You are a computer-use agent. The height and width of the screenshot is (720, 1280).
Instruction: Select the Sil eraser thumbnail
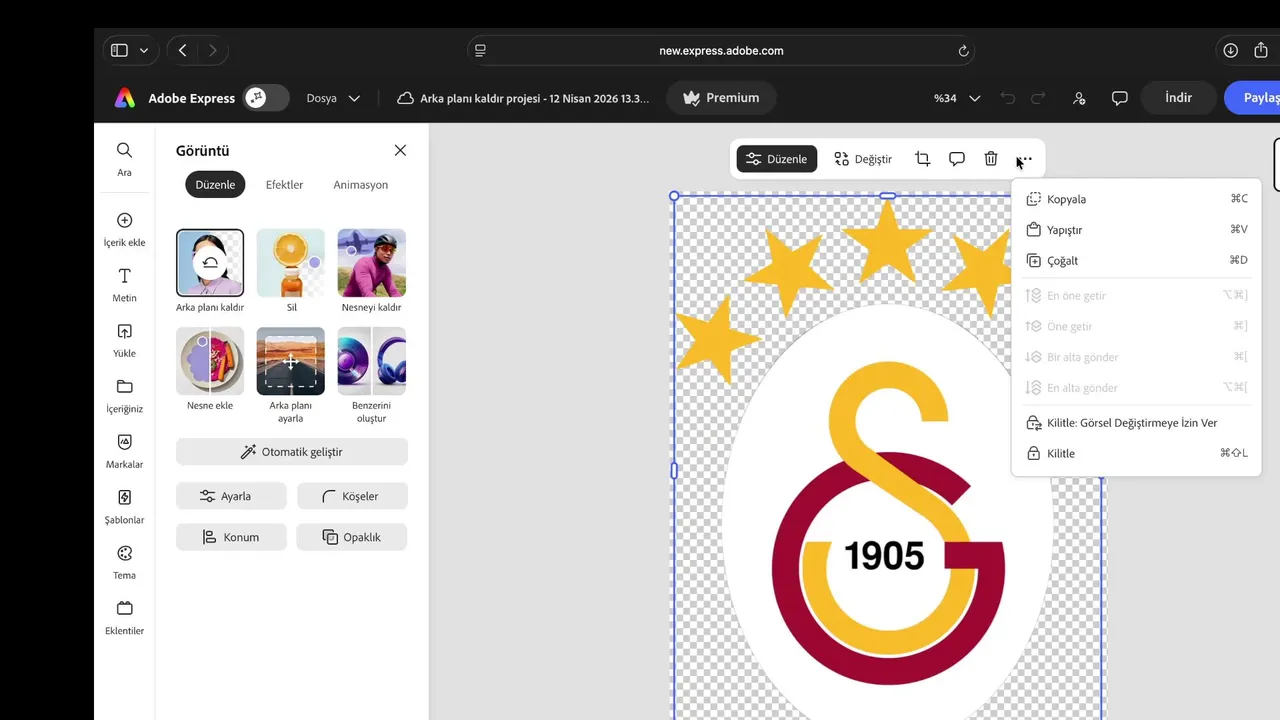pyautogui.click(x=291, y=263)
